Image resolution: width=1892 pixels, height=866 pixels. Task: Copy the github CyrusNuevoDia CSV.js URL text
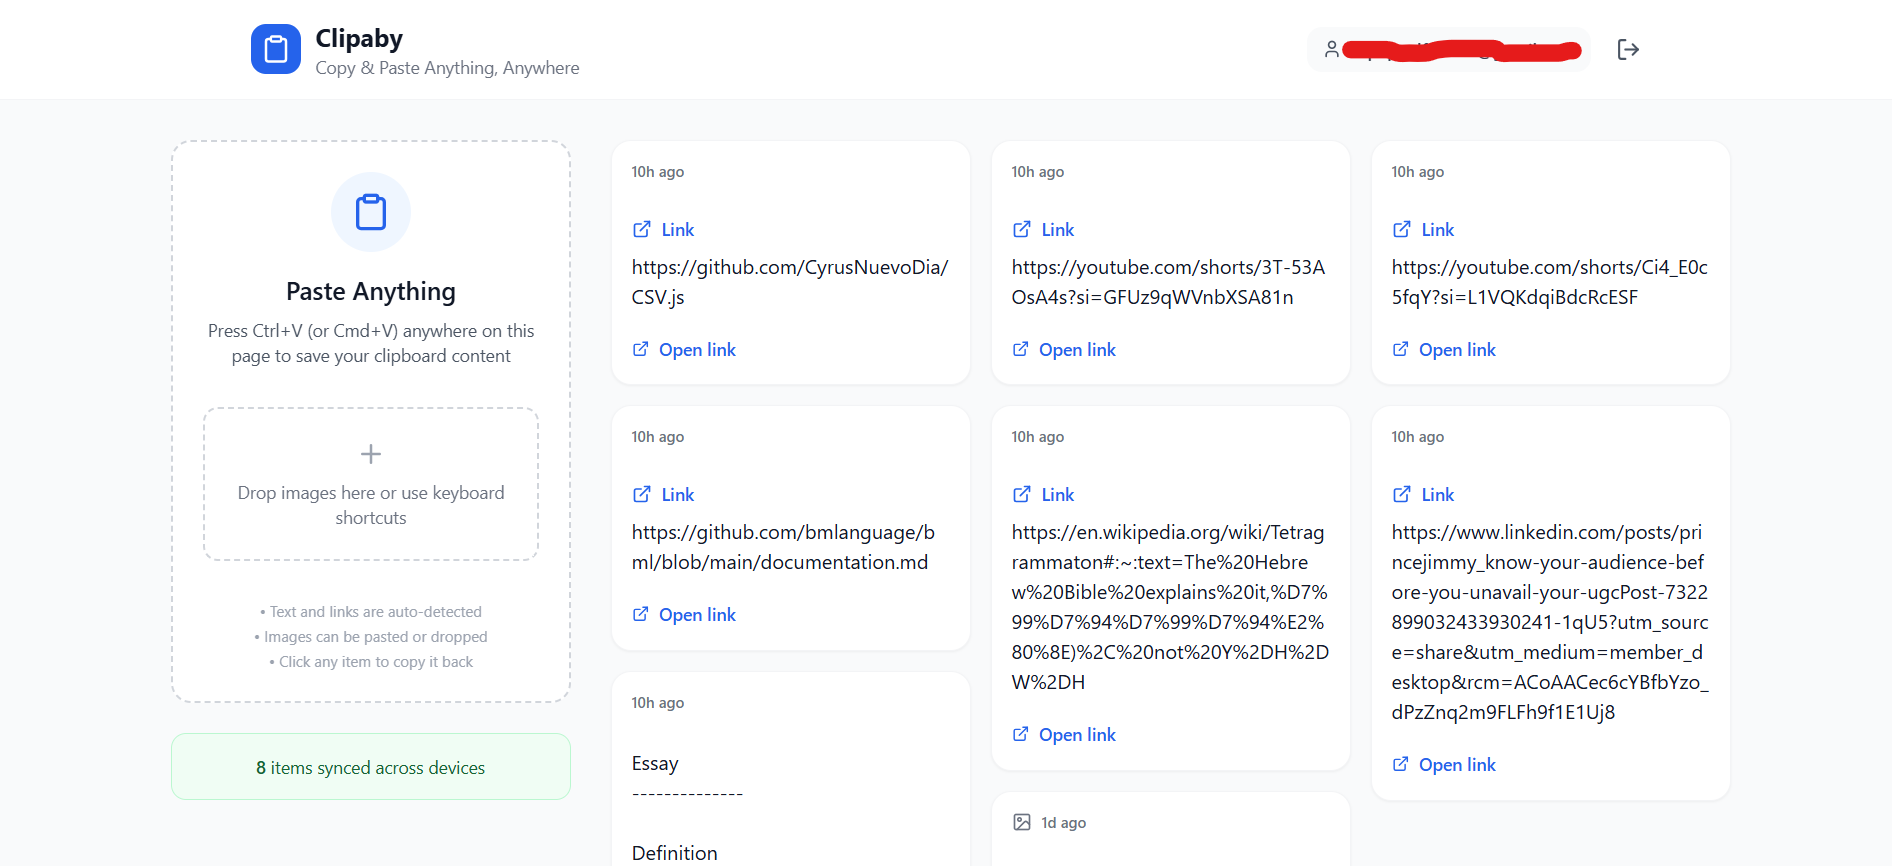click(x=790, y=282)
